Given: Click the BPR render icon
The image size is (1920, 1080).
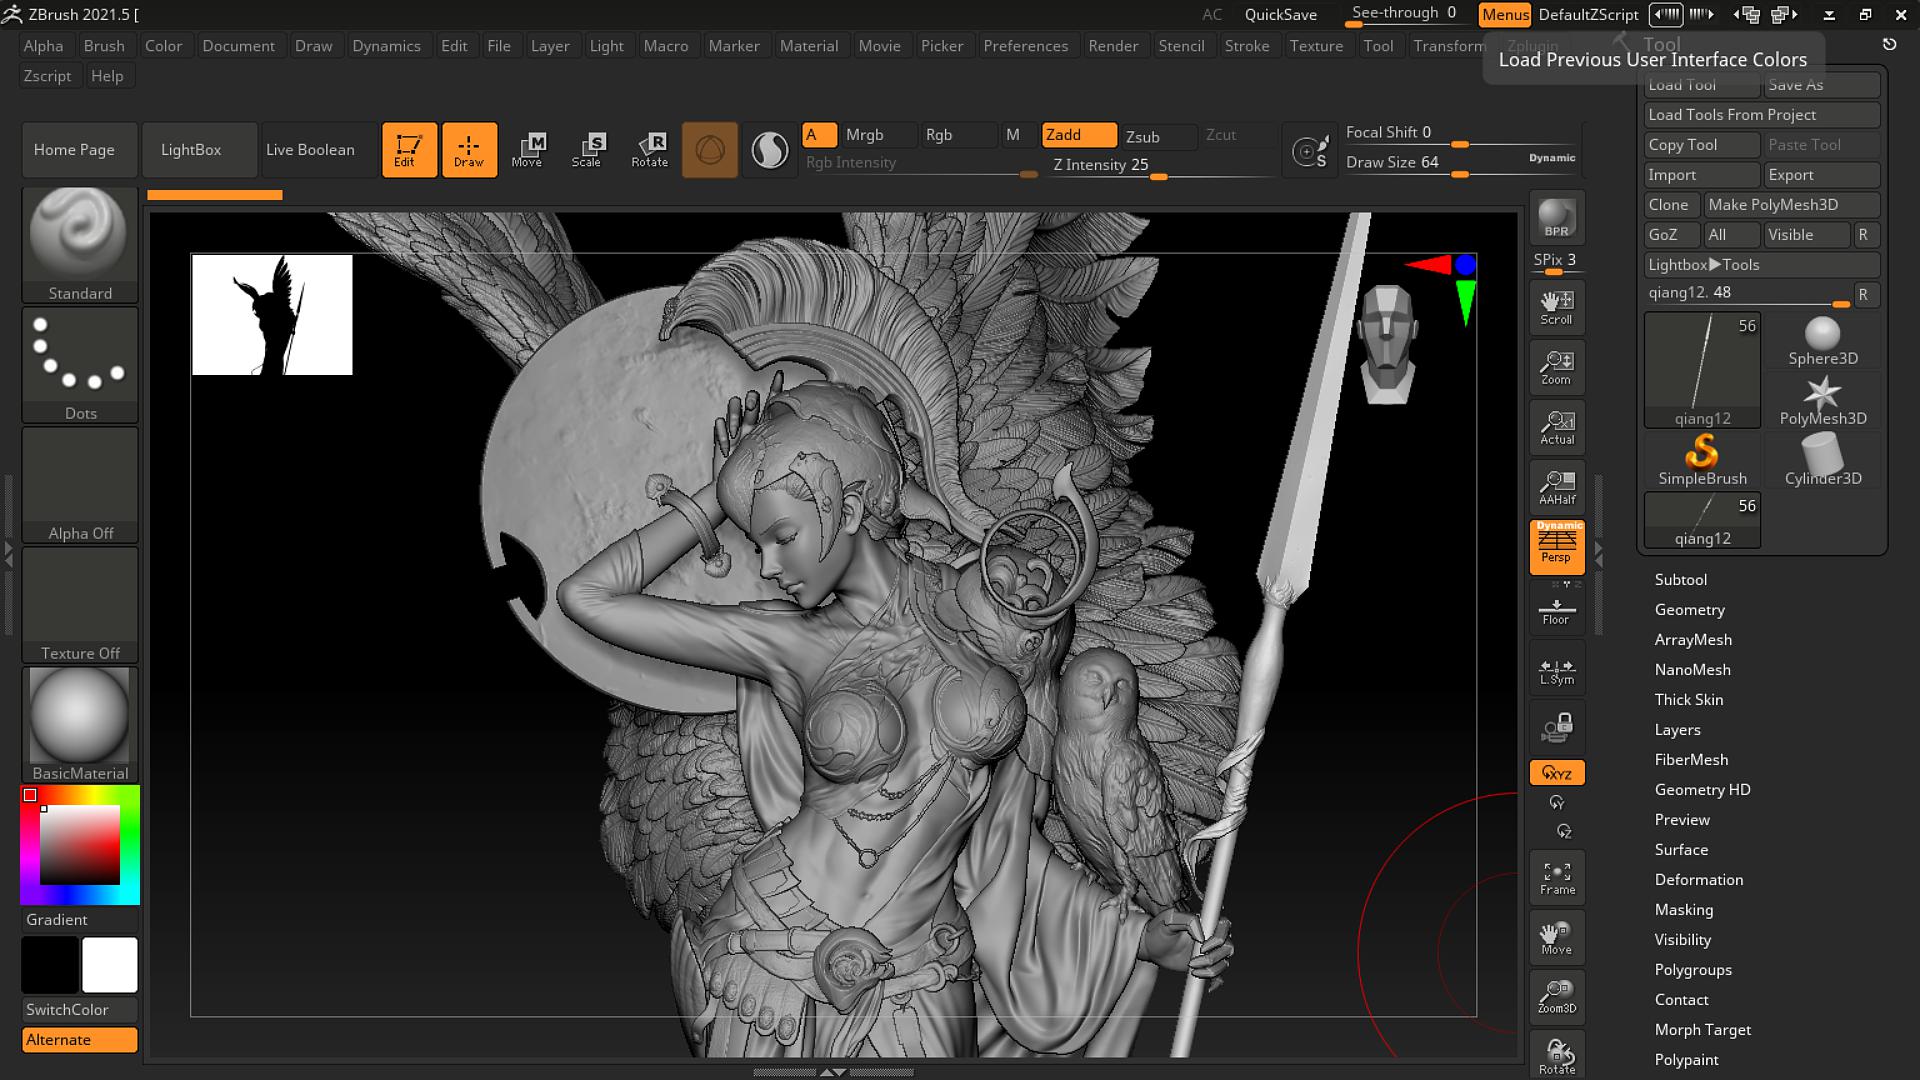Looking at the screenshot, I should coord(1557,218).
